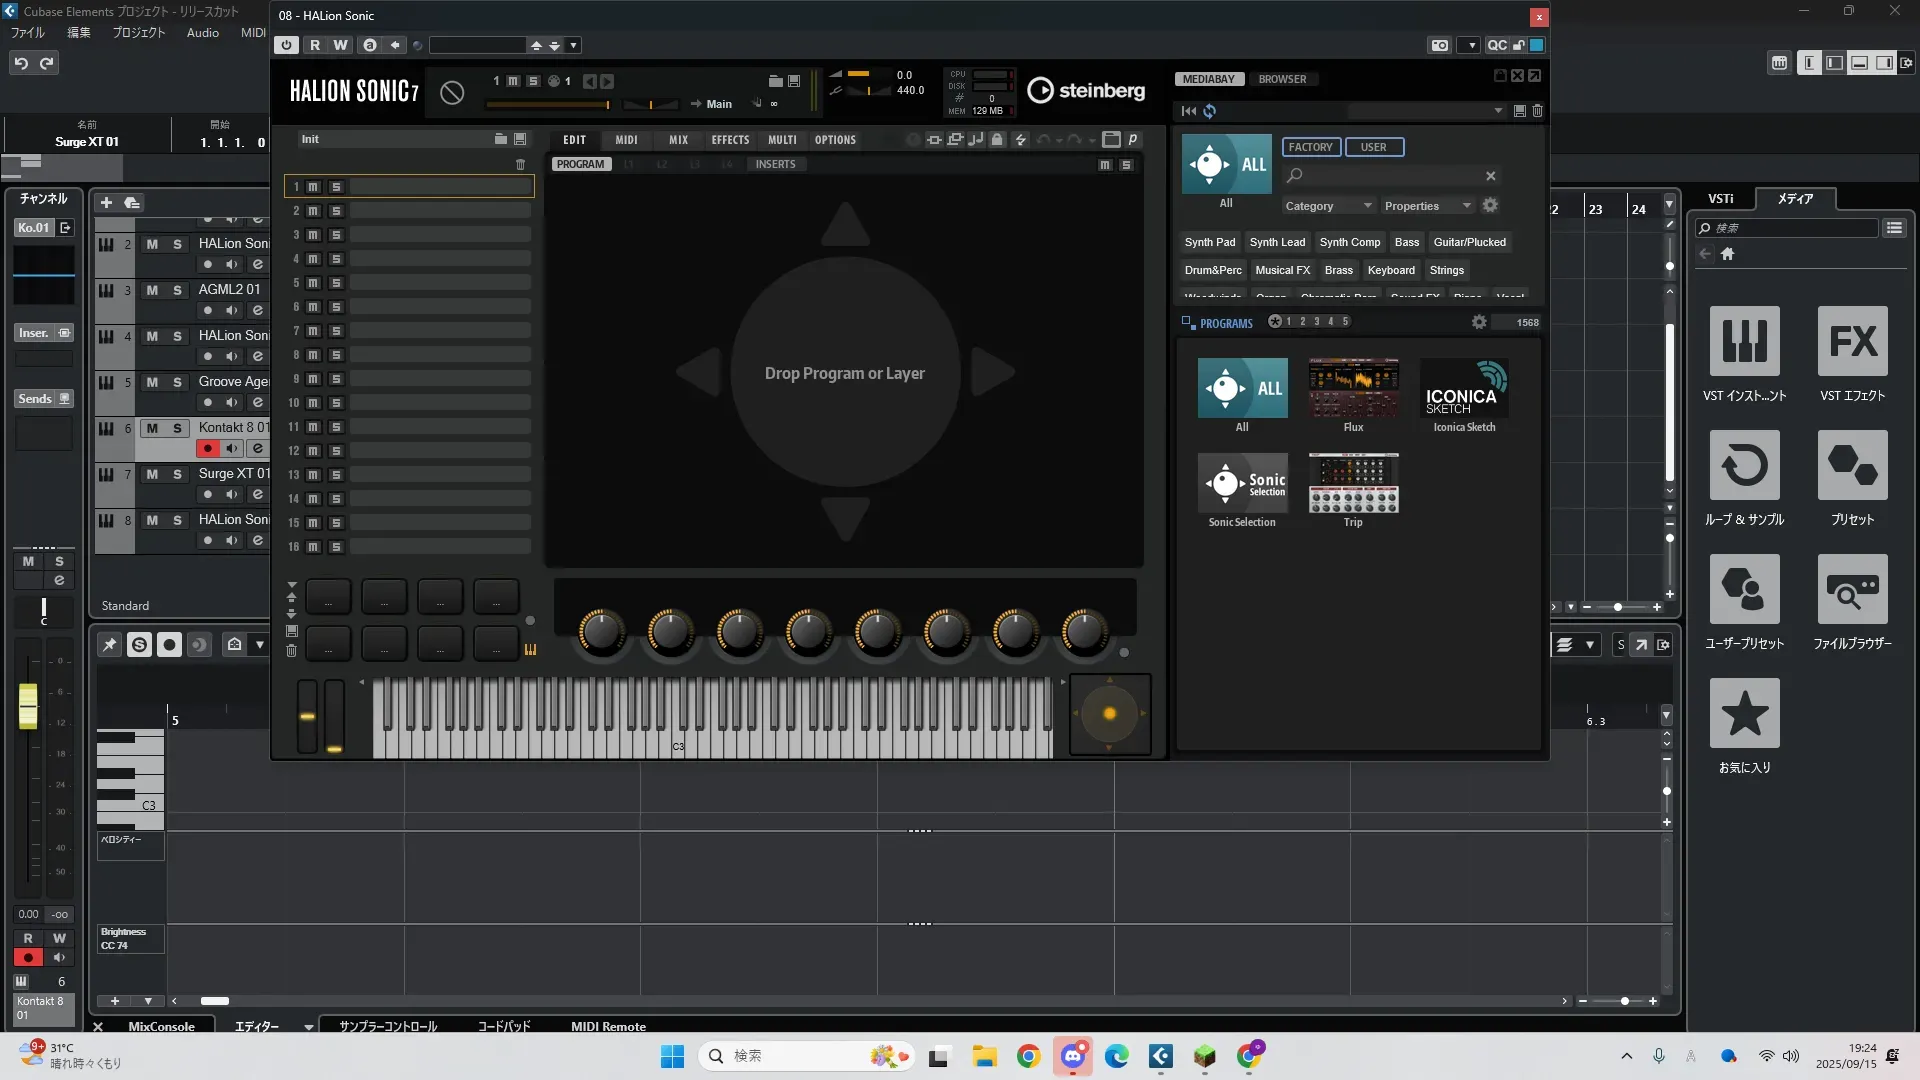Viewport: 1920px width, 1080px height.
Task: Click the HALion MIDI reset icon
Action: tap(452, 92)
